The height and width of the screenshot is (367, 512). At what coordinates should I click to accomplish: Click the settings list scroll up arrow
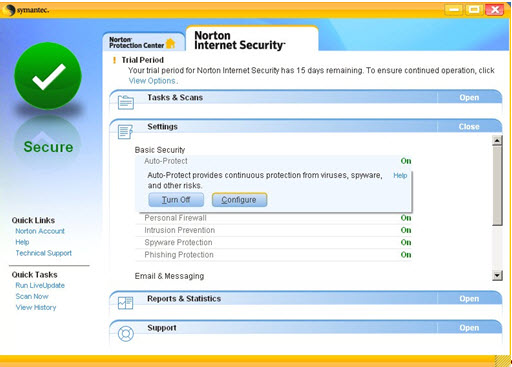[497, 140]
